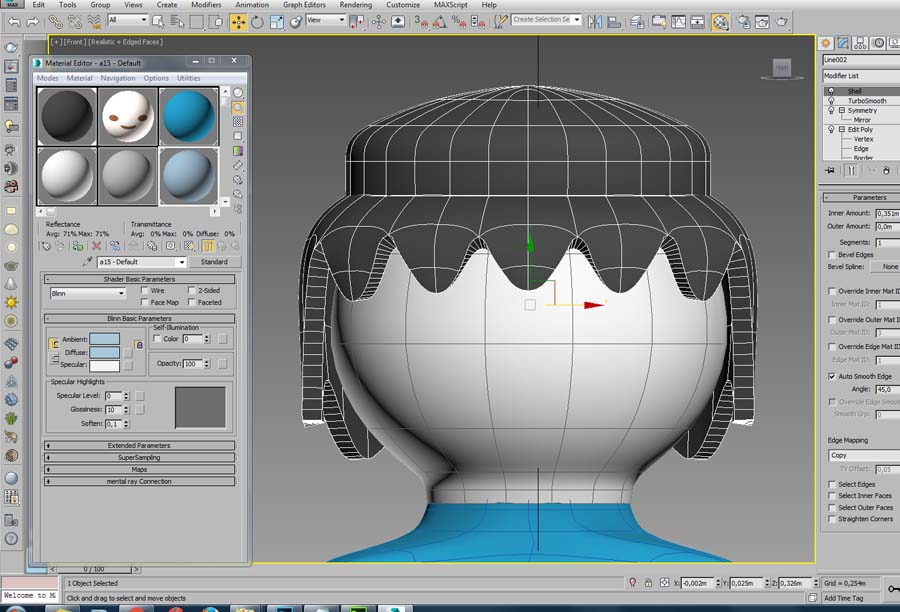
Task: Click the Standard material type button
Action: pos(214,262)
